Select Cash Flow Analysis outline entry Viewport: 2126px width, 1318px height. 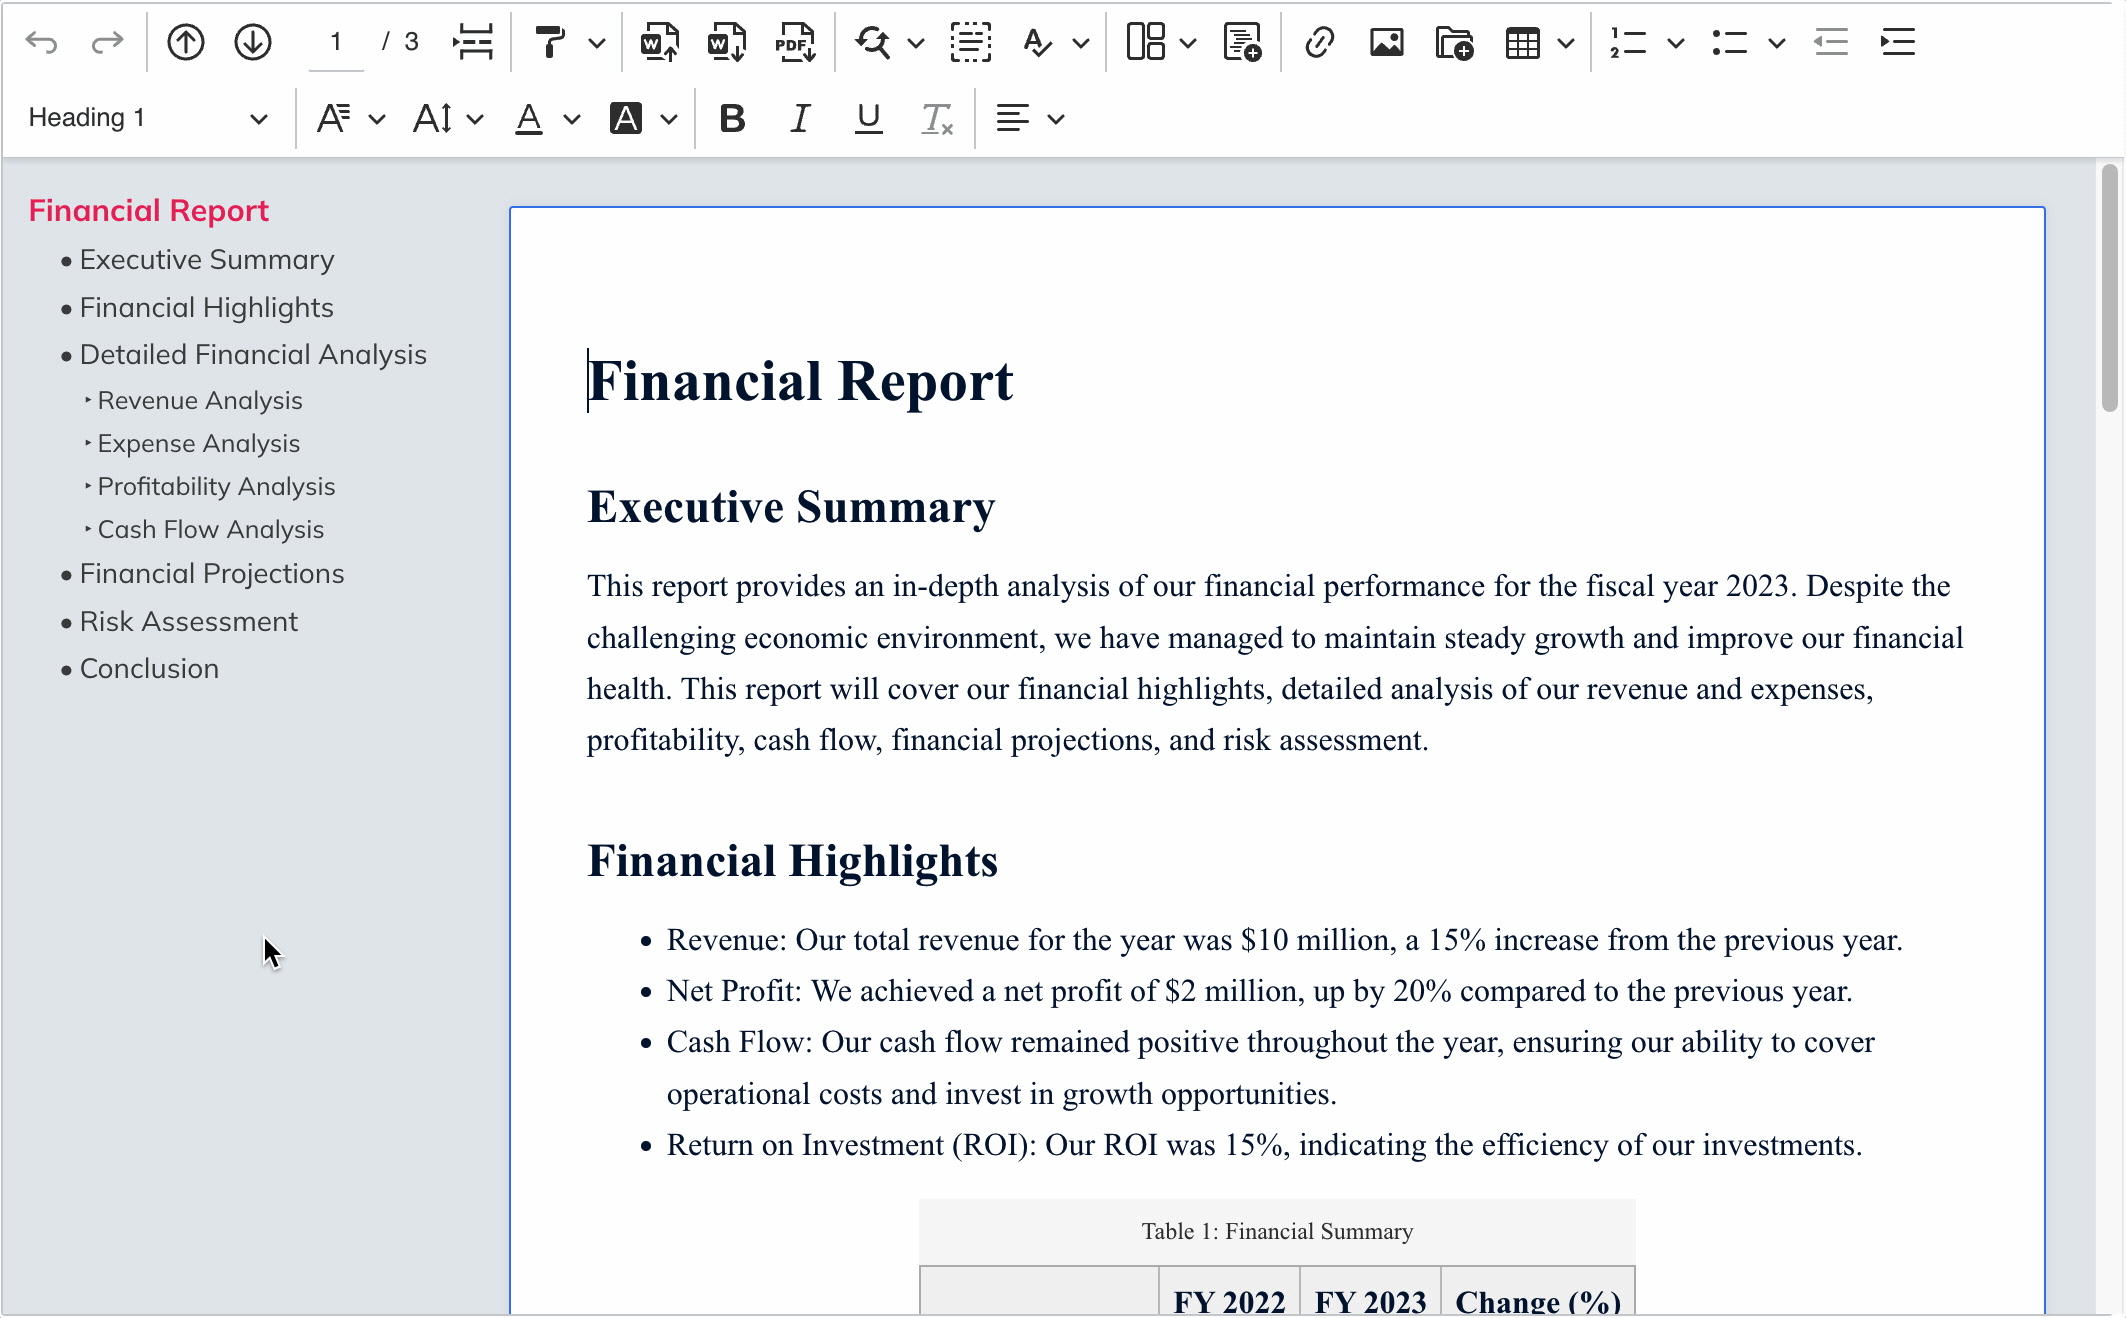pyautogui.click(x=210, y=529)
